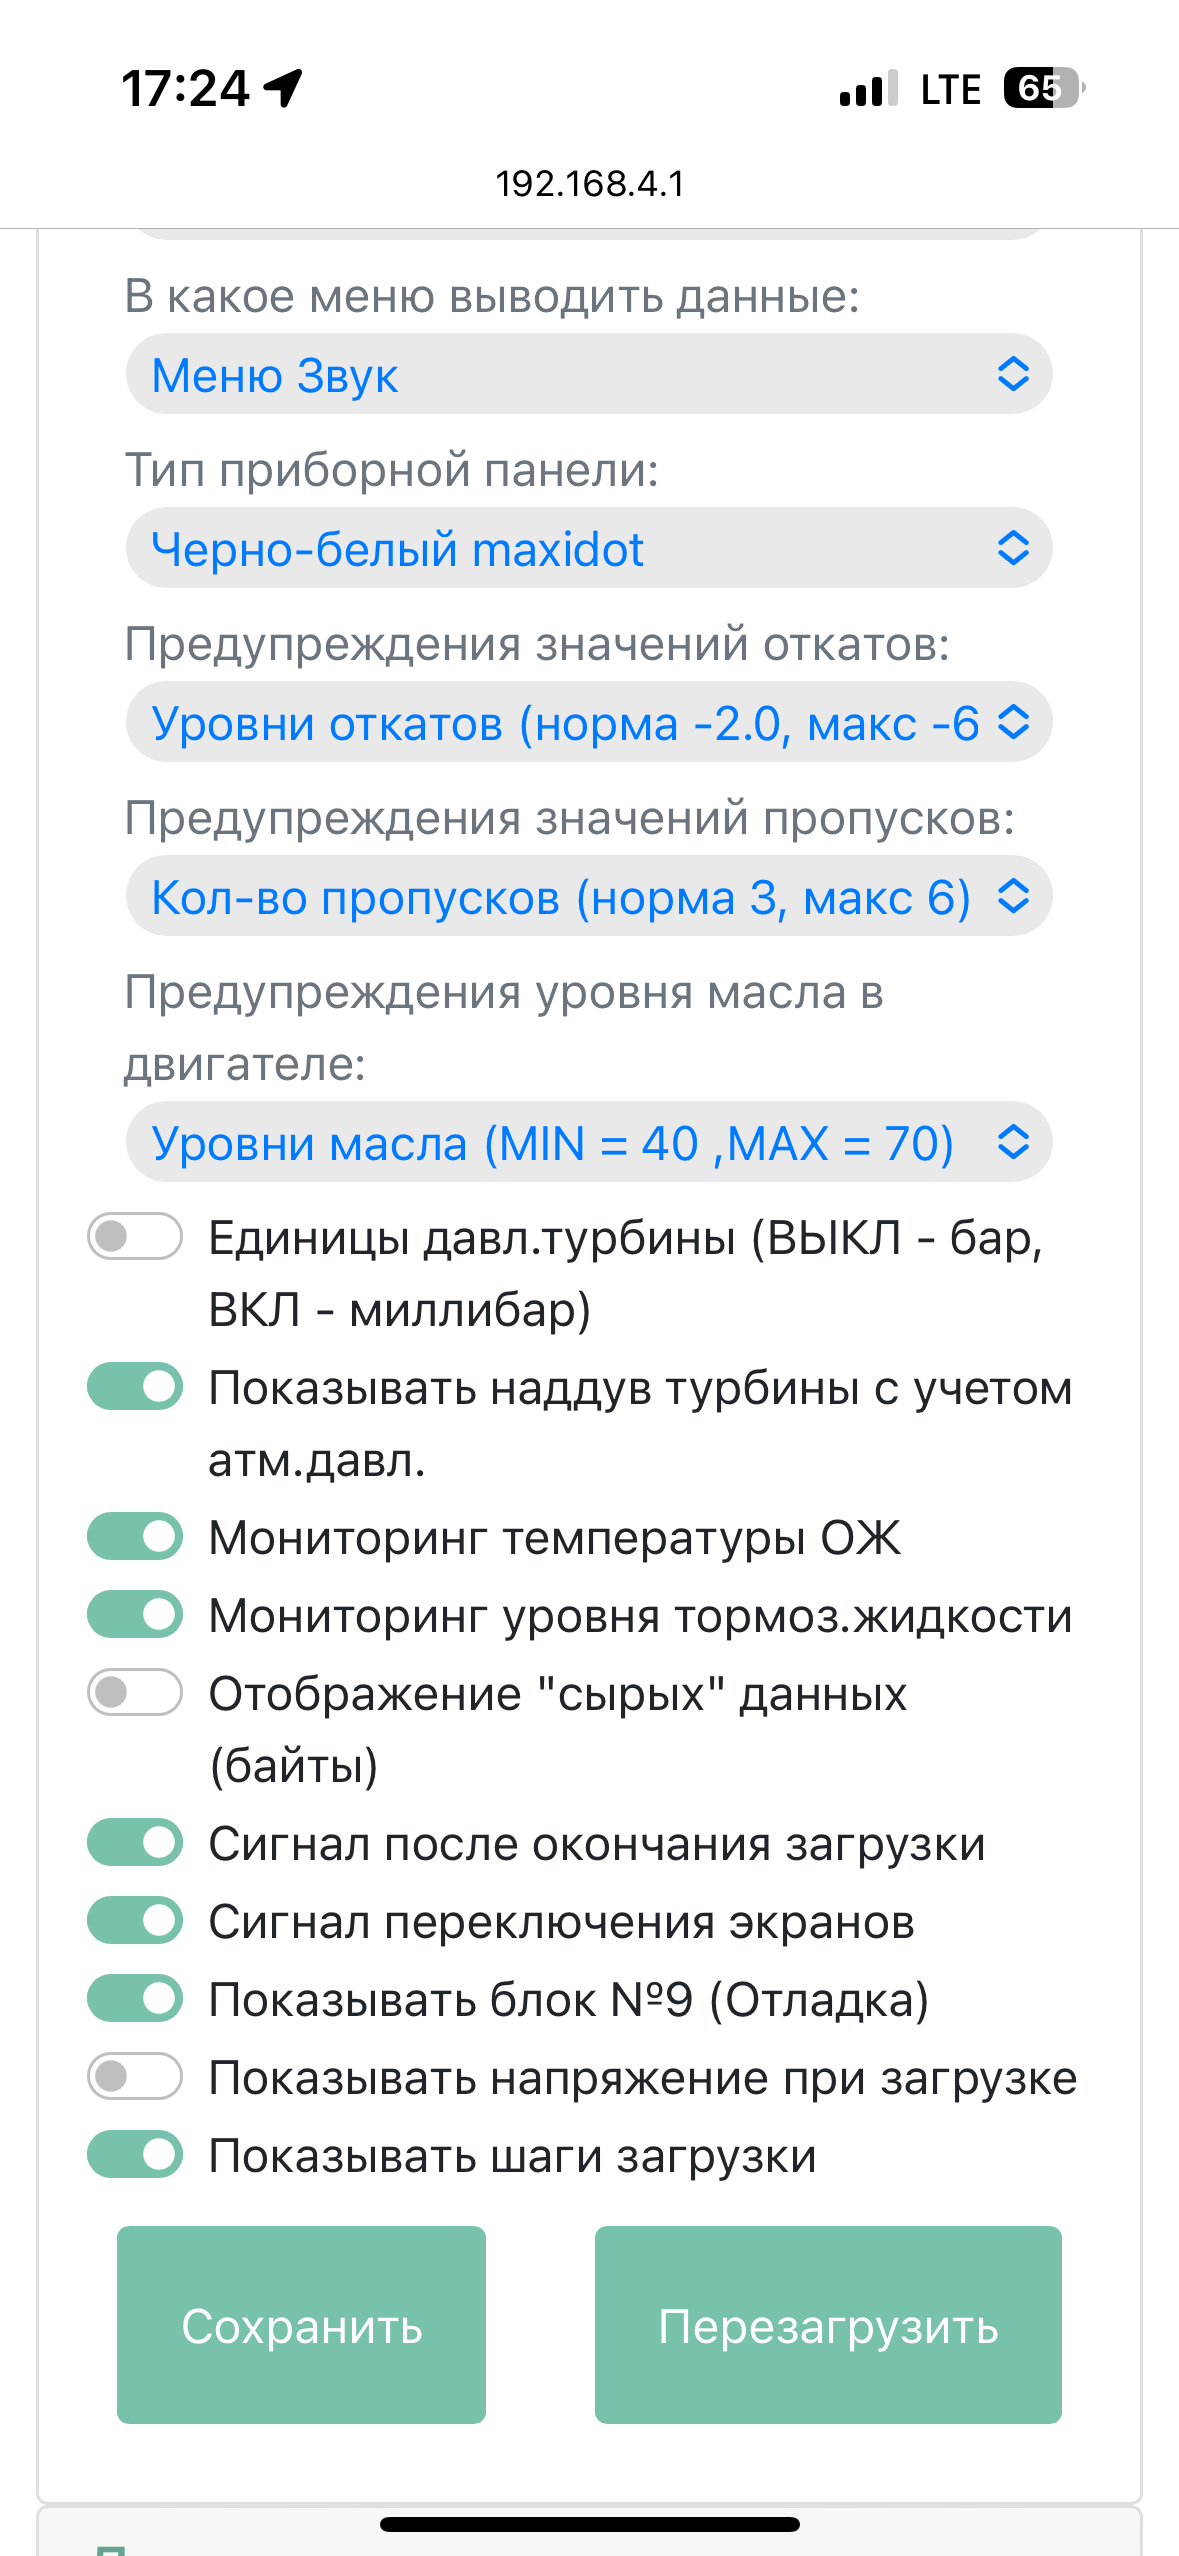Toggle Мониторинг температуры ОЖ off
The height and width of the screenshot is (2556, 1179).
click(135, 1537)
